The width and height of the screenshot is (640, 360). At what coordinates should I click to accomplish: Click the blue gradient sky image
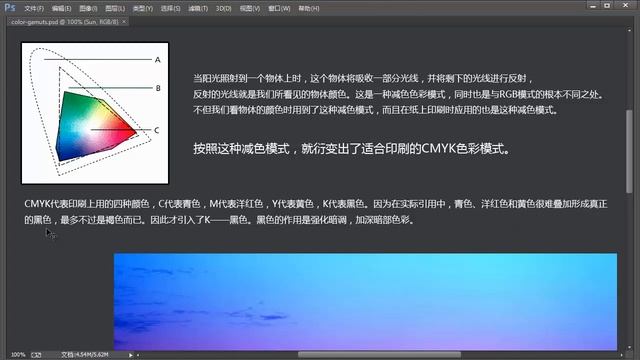(x=365, y=302)
